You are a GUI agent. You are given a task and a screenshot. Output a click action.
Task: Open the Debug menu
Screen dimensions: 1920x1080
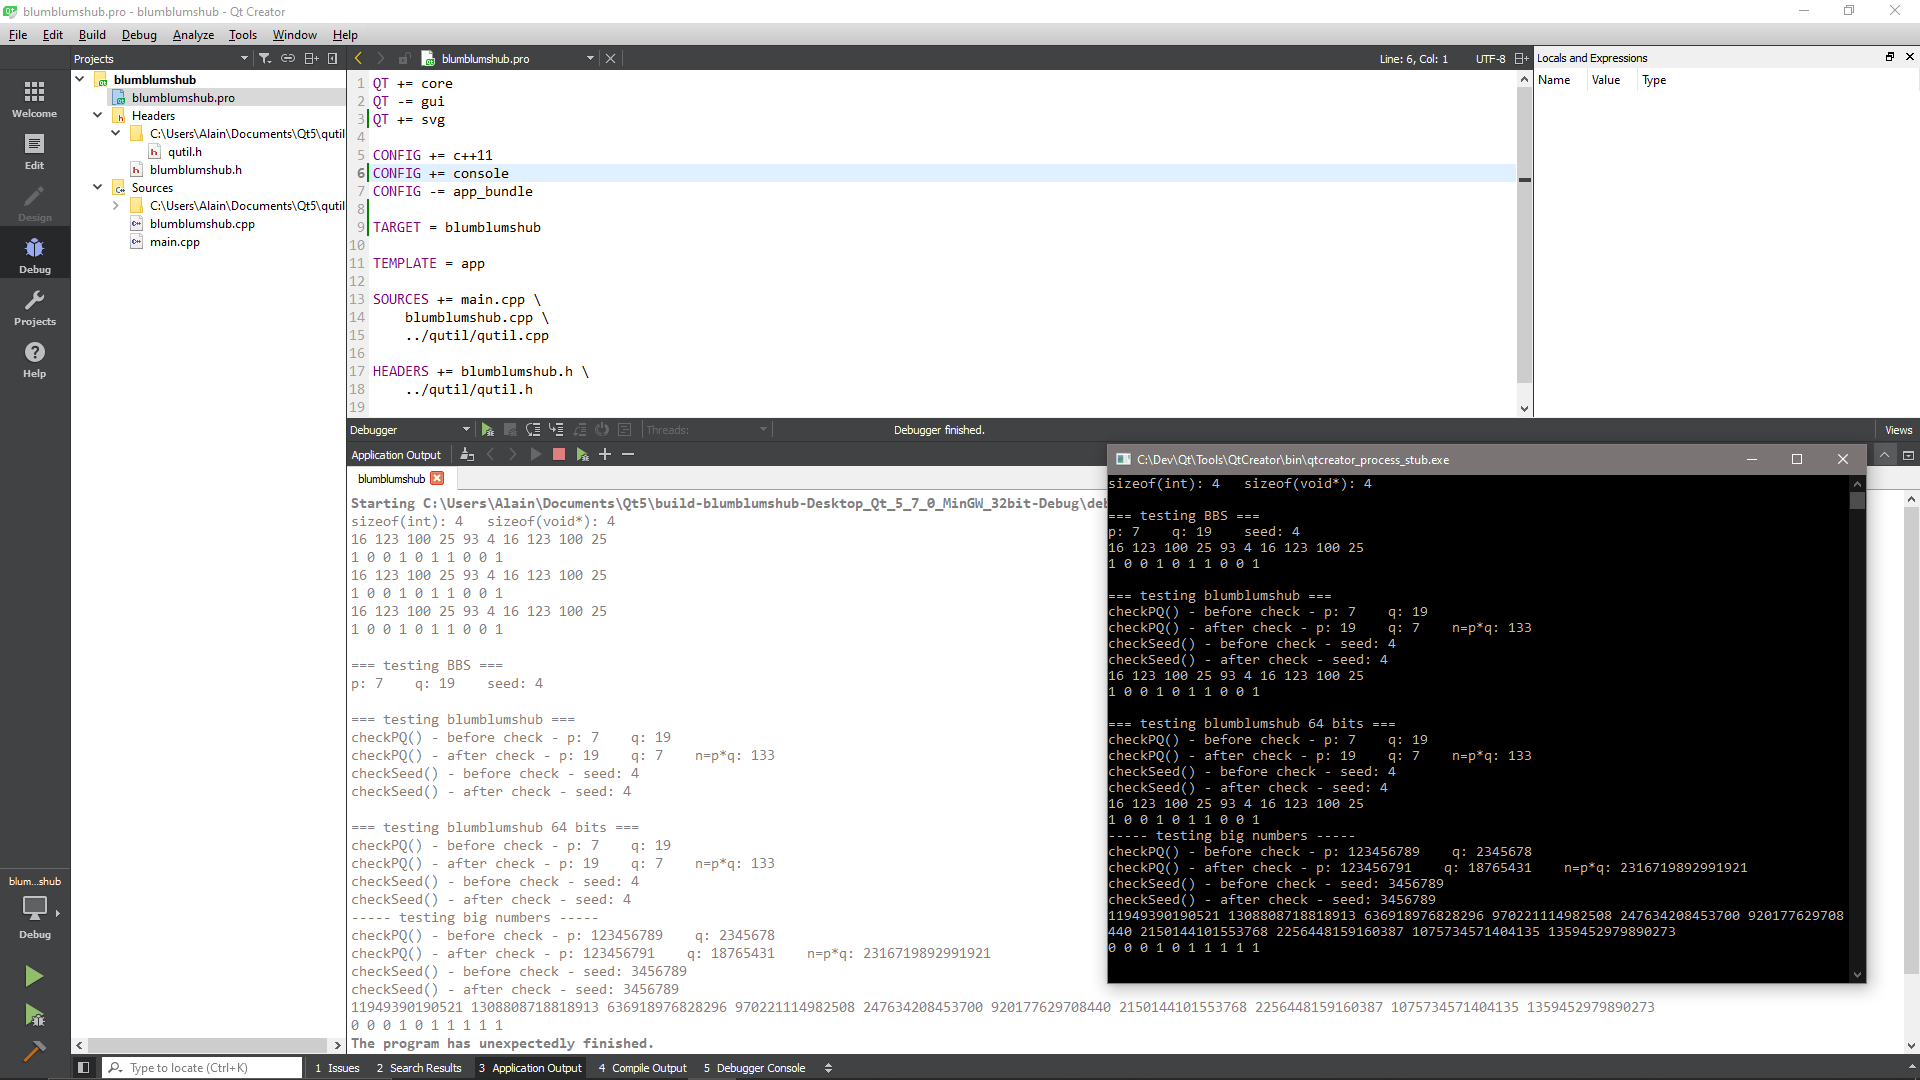pos(139,34)
